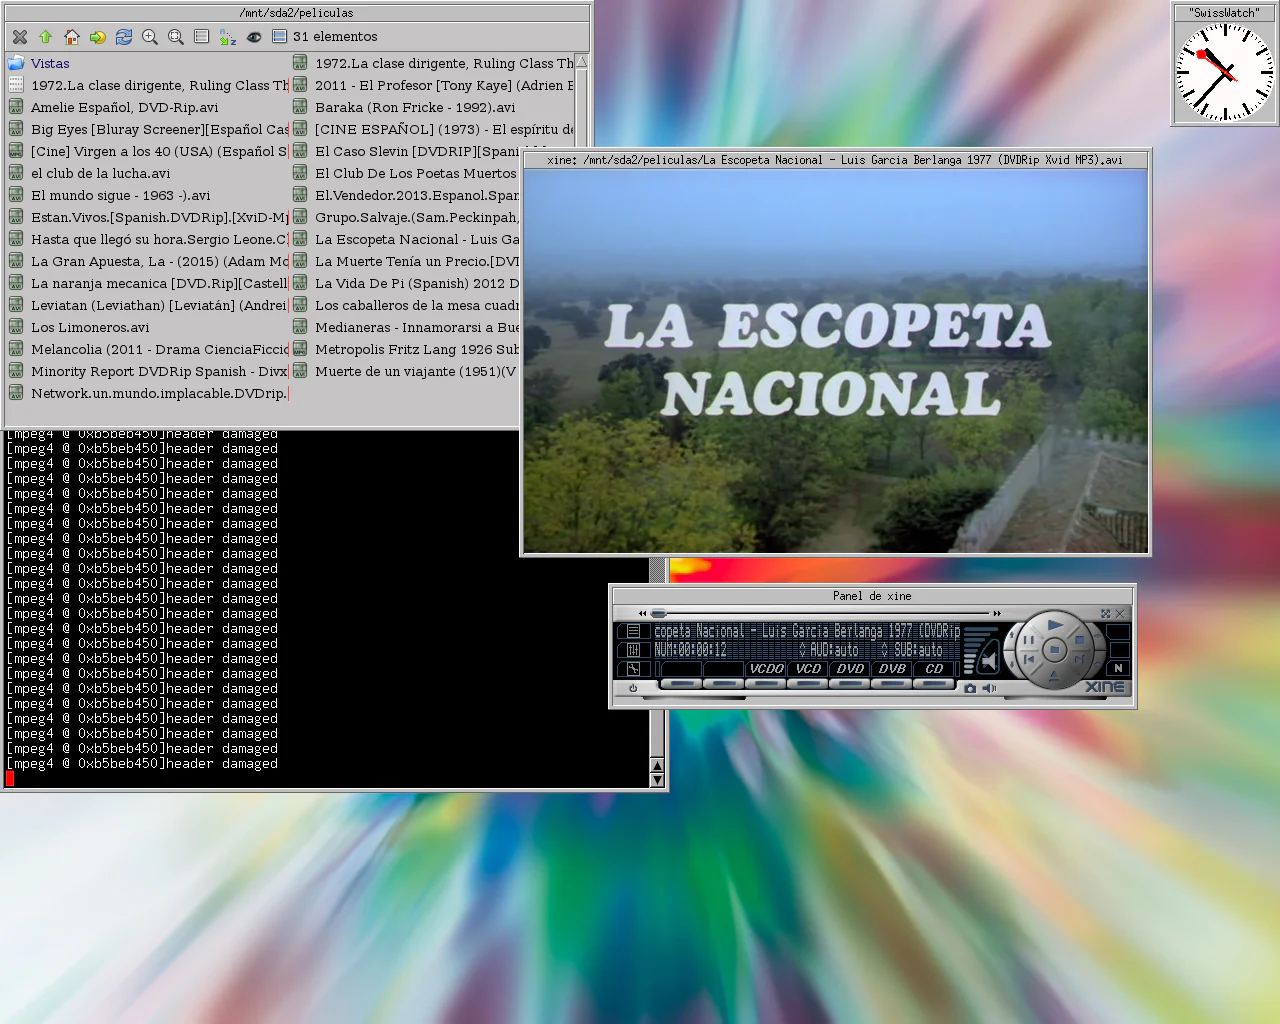The width and height of the screenshot is (1280, 1024).
Task: Toggle hidden files with the eye icon
Action: point(254,37)
